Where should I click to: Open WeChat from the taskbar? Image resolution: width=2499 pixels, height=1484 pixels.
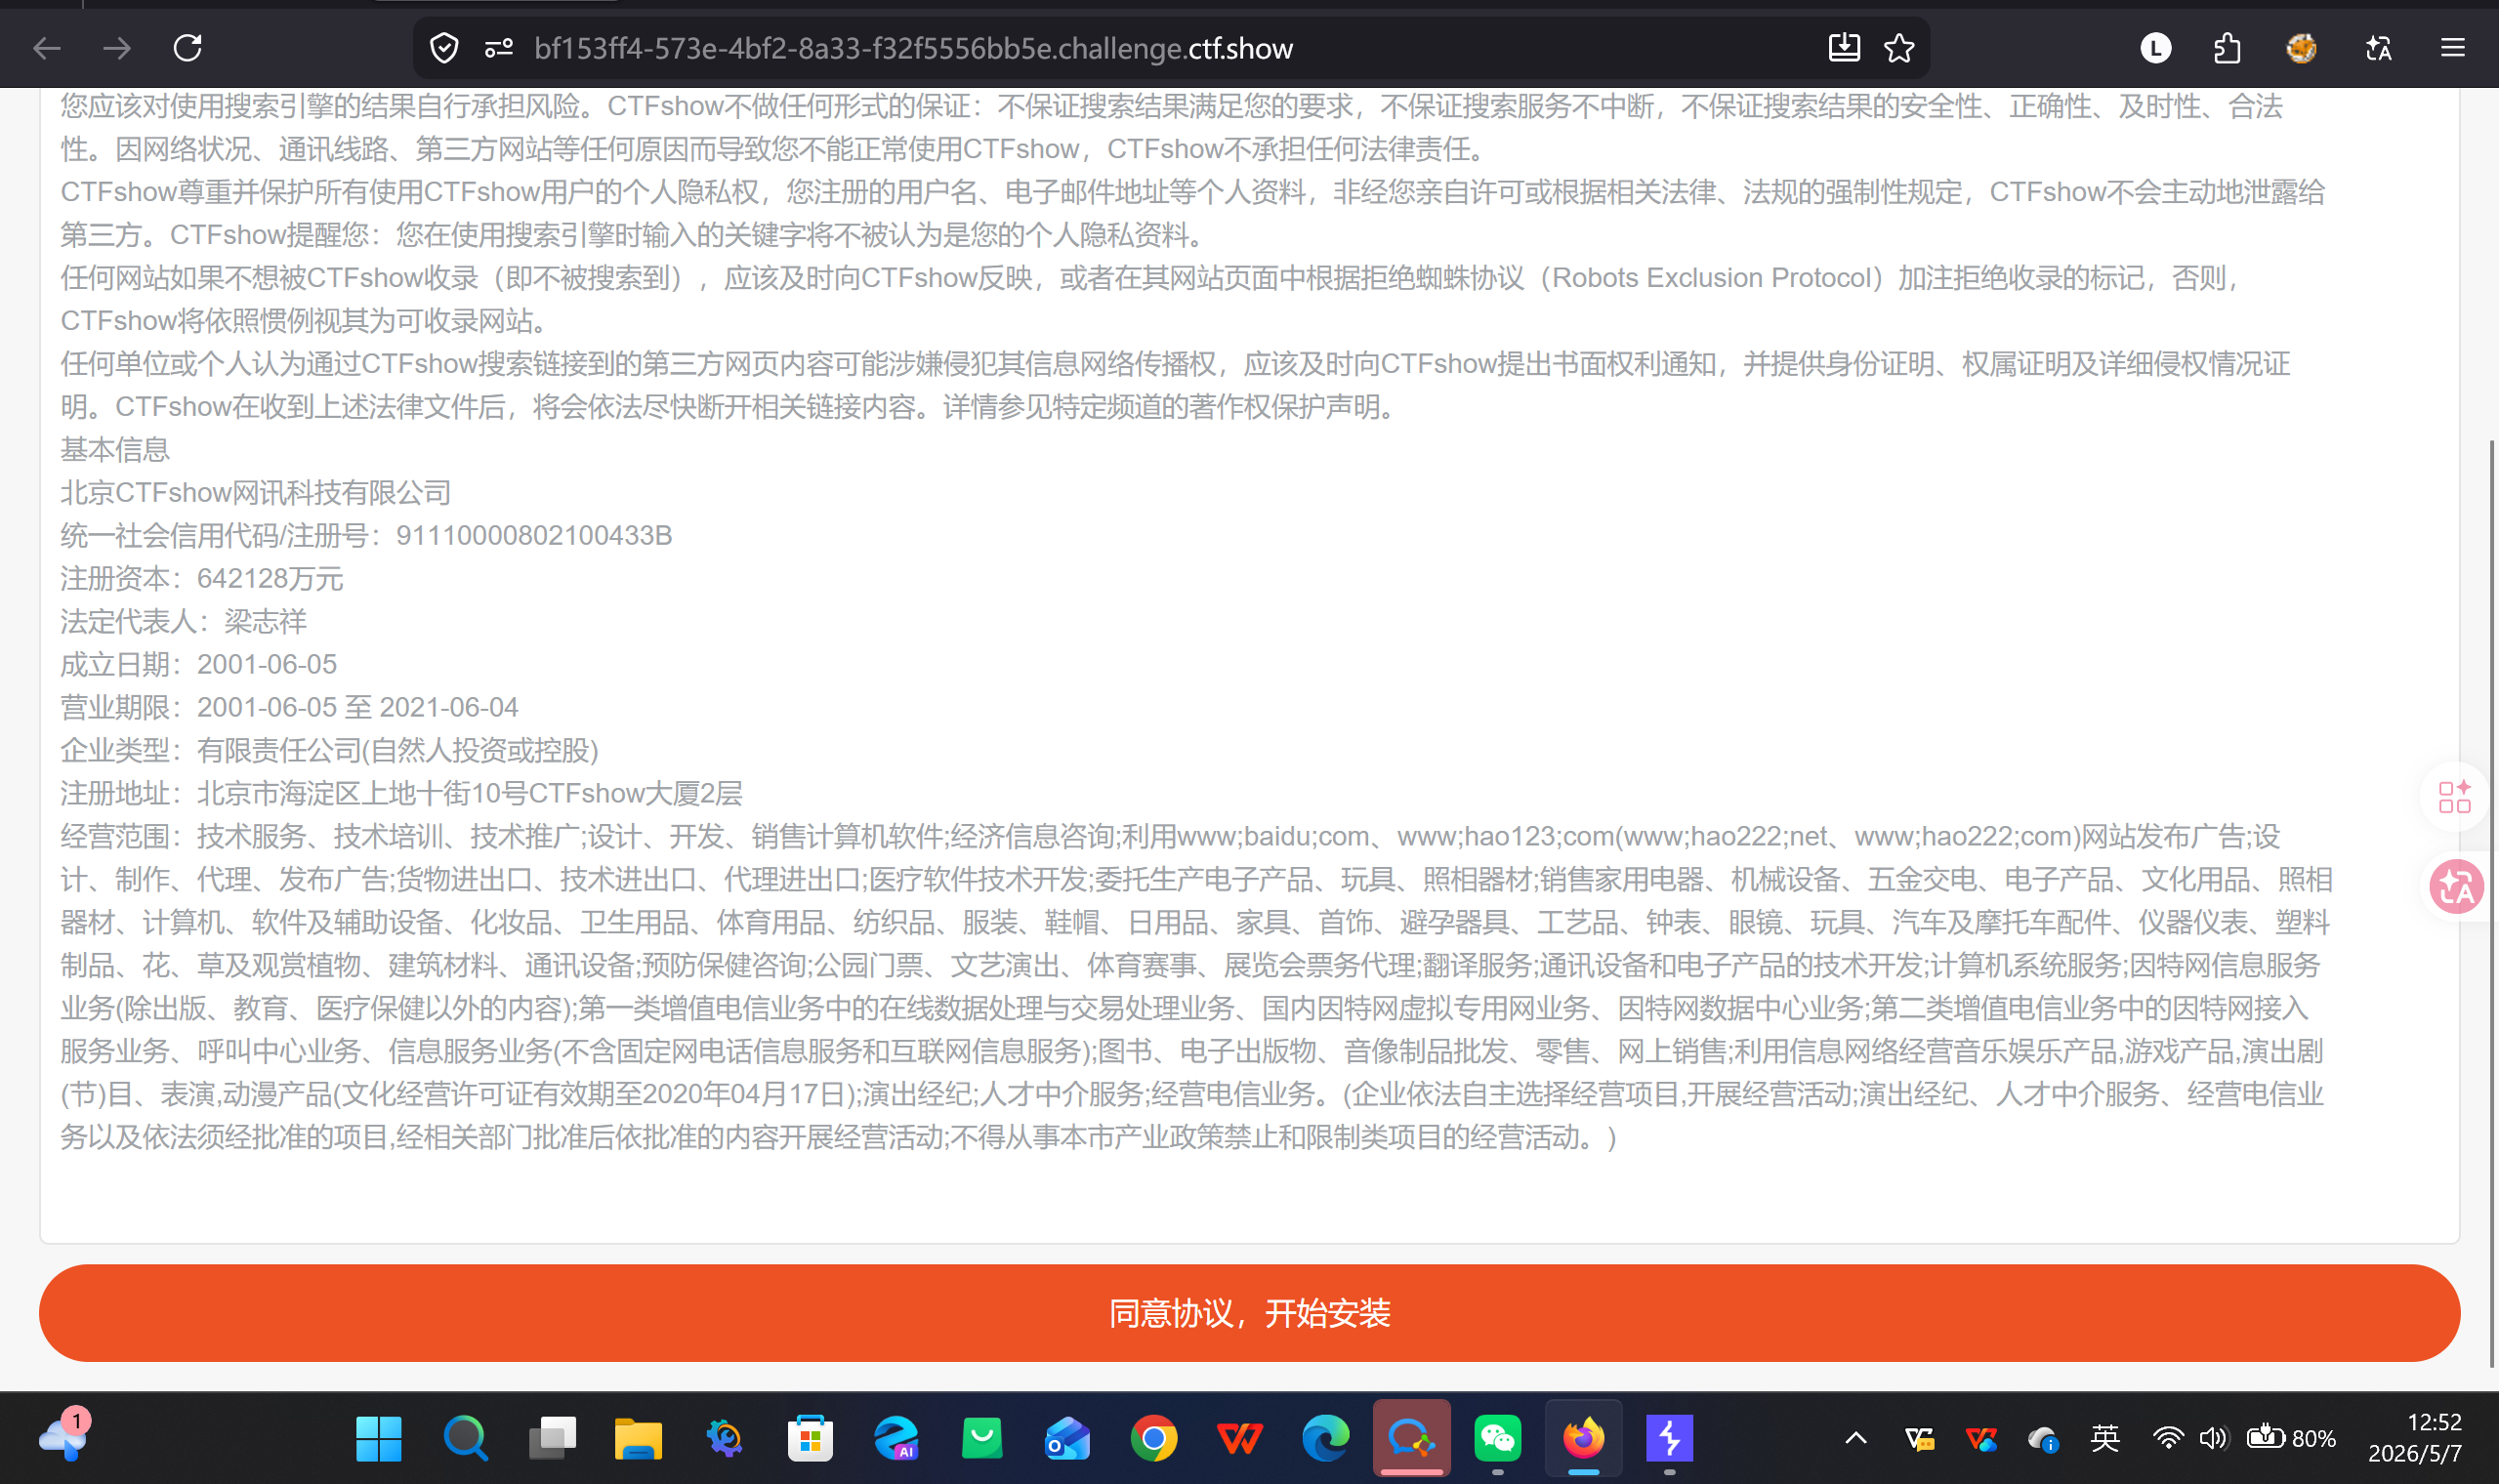[1497, 1439]
